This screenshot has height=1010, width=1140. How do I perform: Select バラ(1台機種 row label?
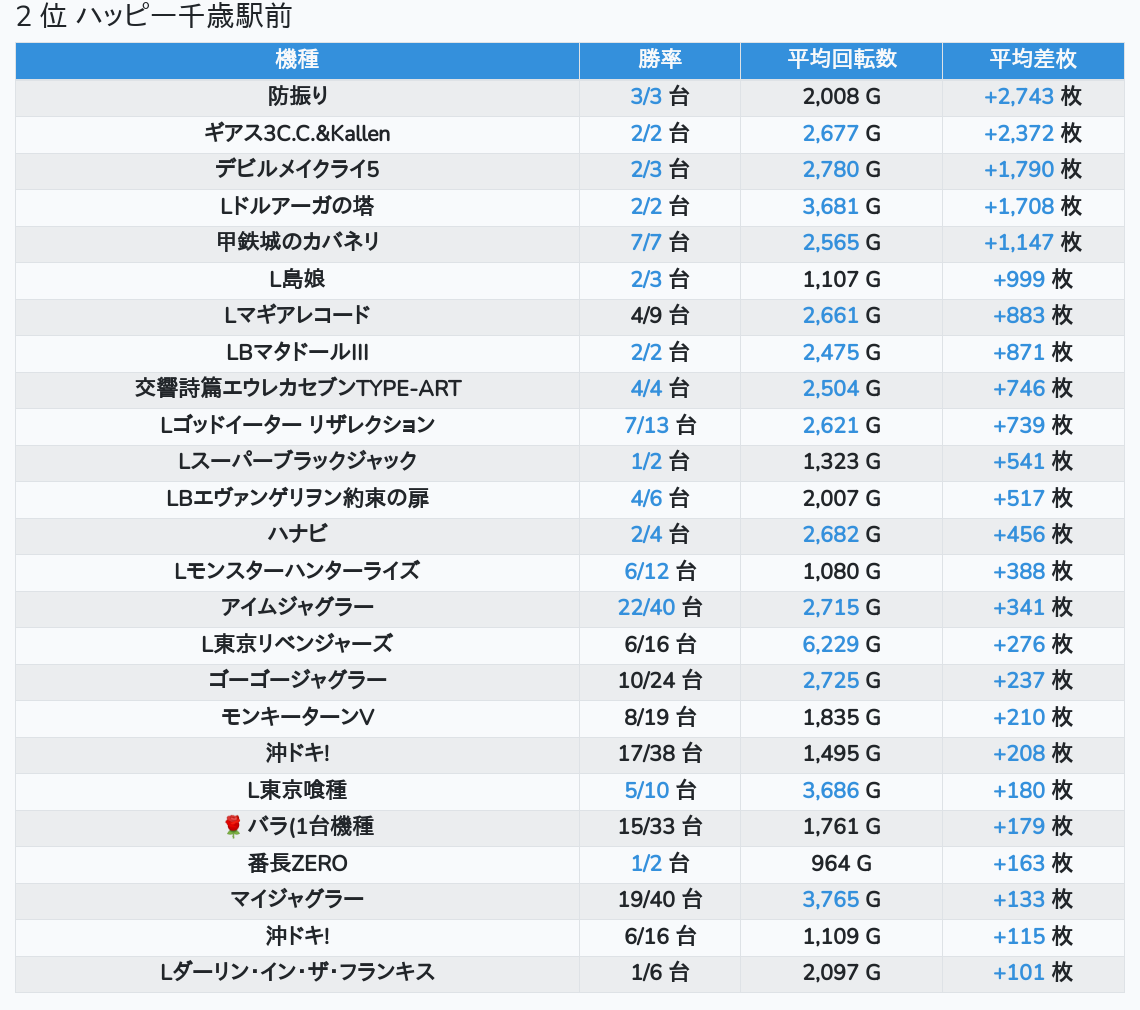(x=310, y=827)
